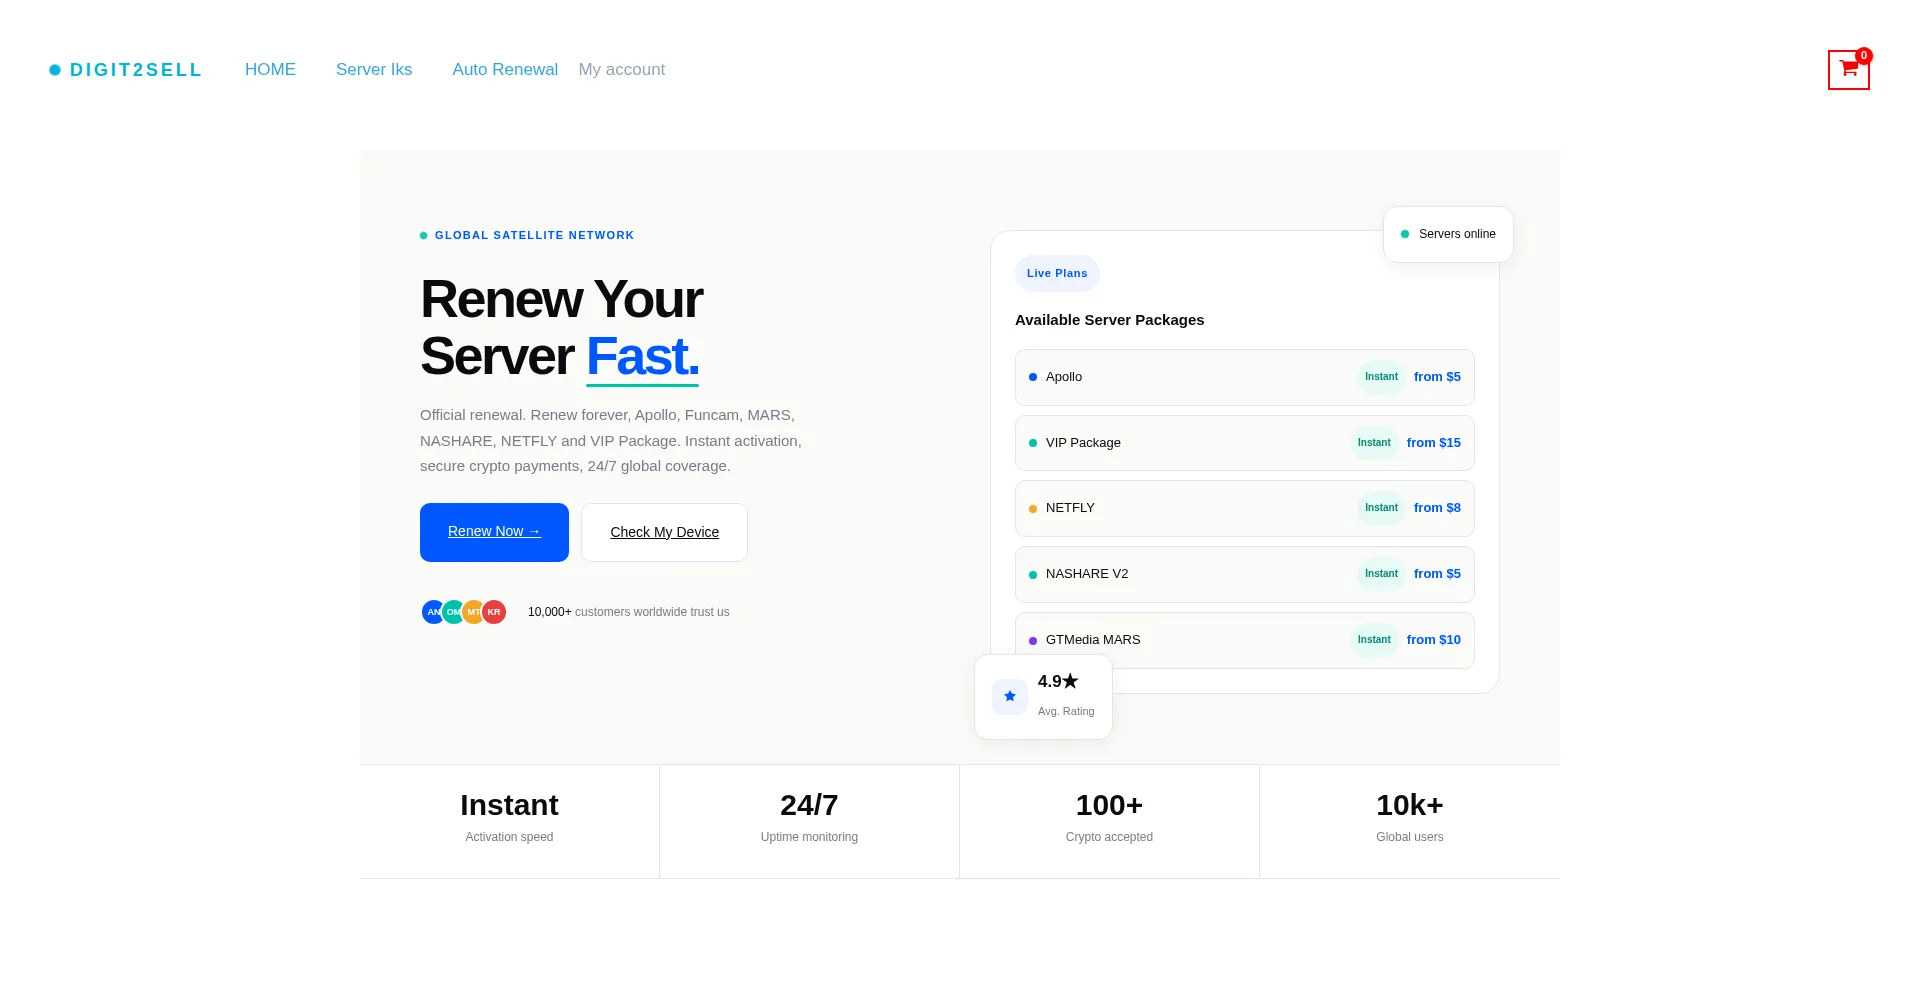This screenshot has height=993, width=1920.
Task: Open My account page
Action: [x=622, y=70]
